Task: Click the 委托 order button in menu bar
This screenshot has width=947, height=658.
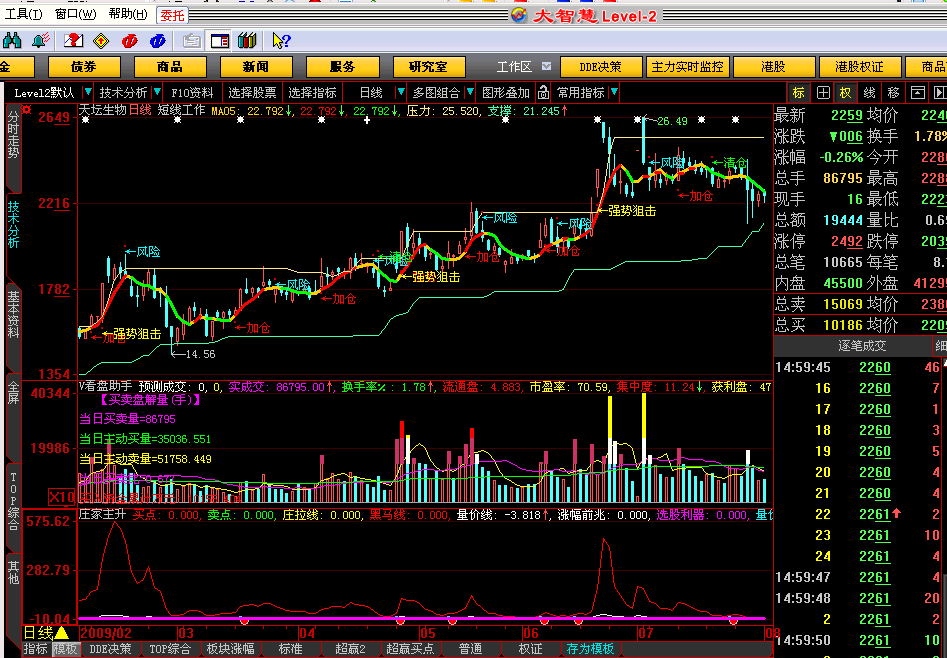Action: pos(172,15)
